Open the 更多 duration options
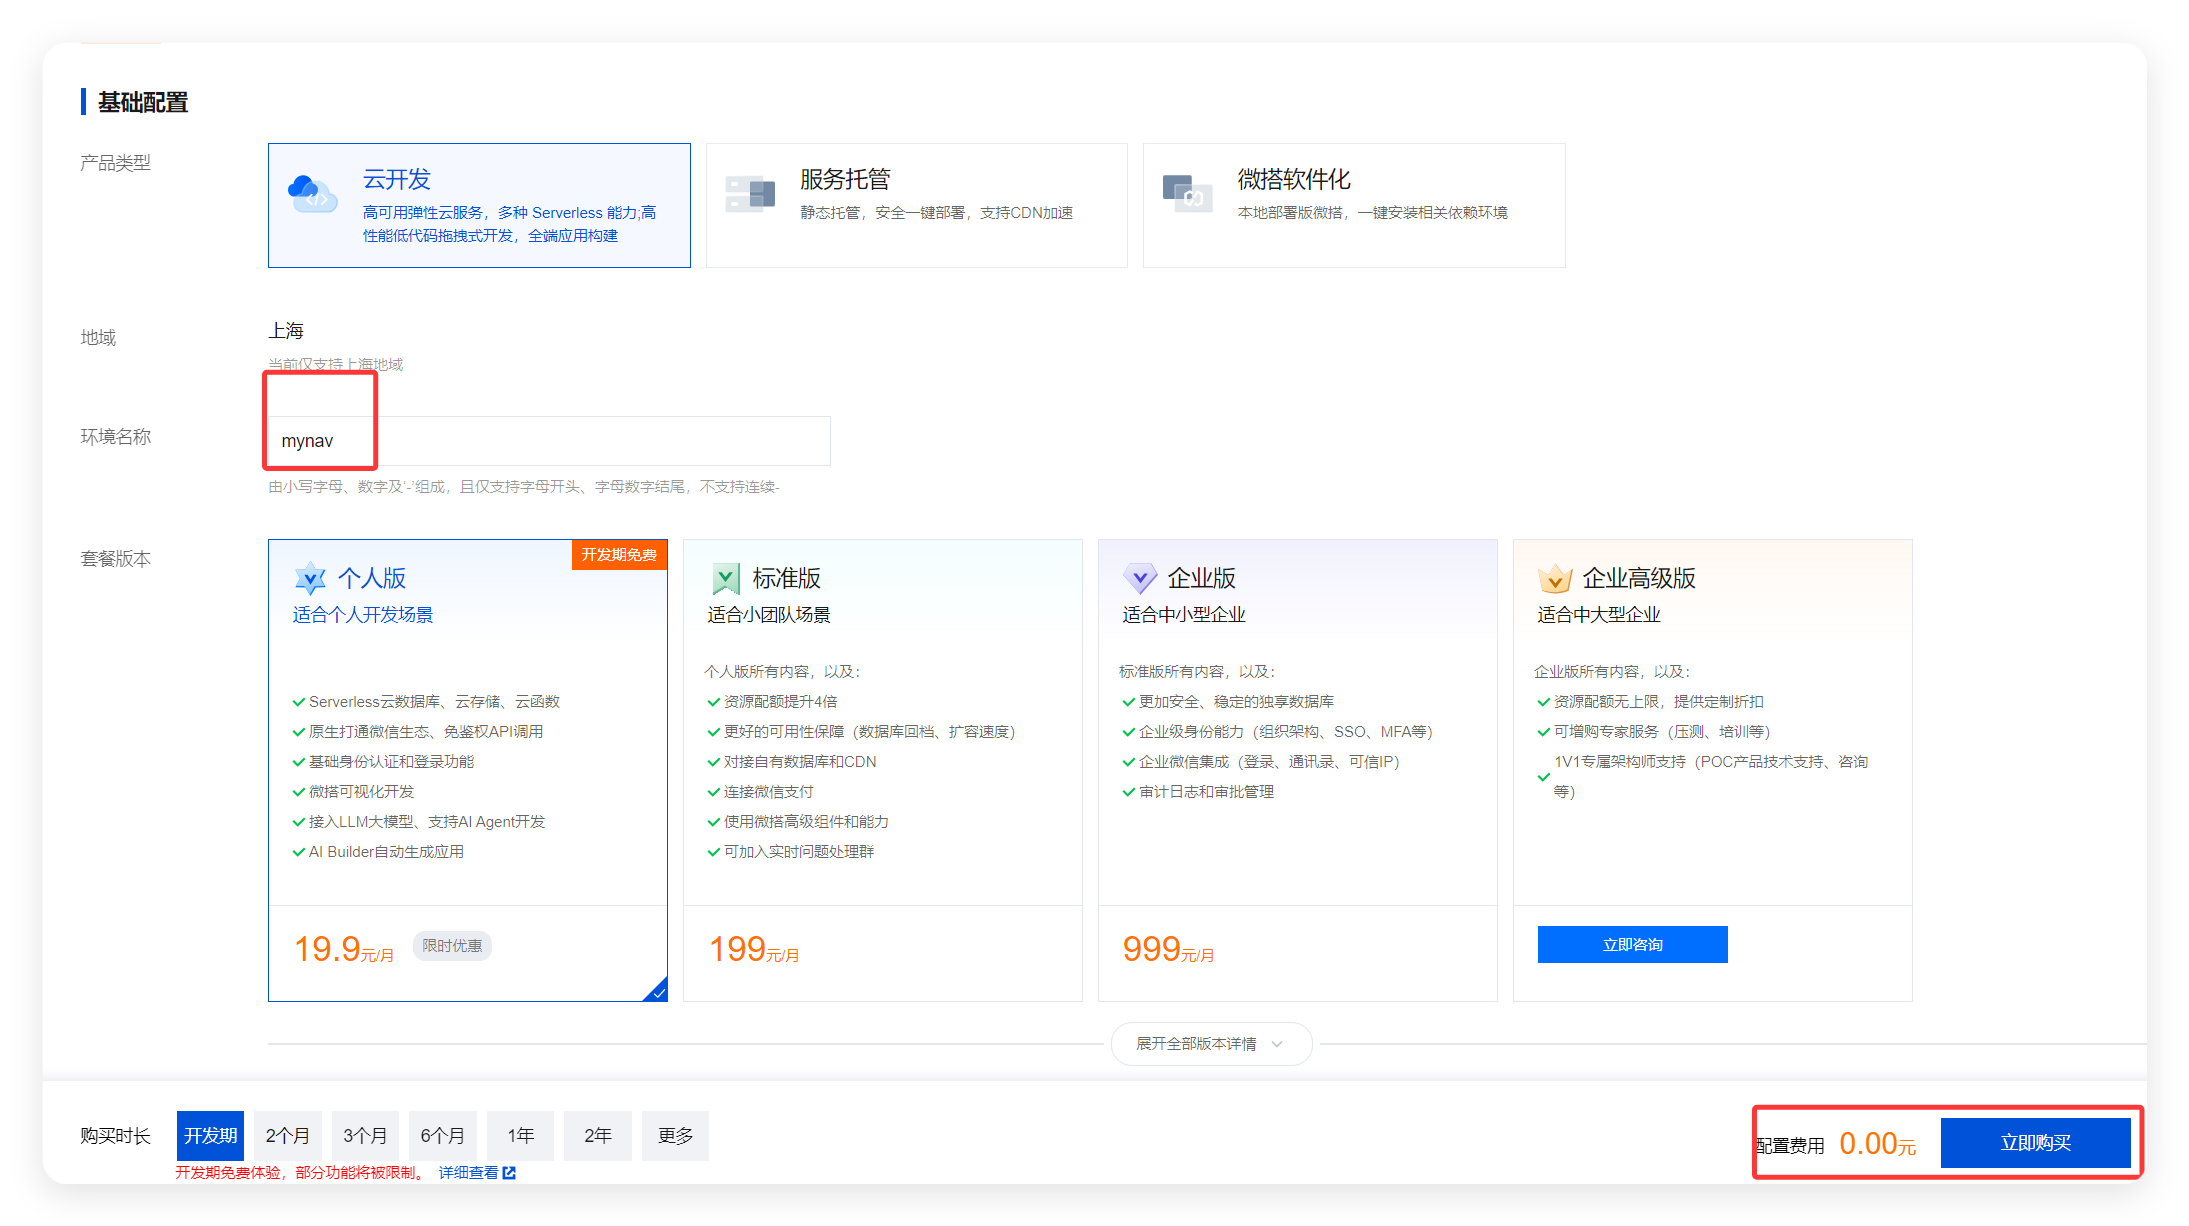 click(675, 1135)
